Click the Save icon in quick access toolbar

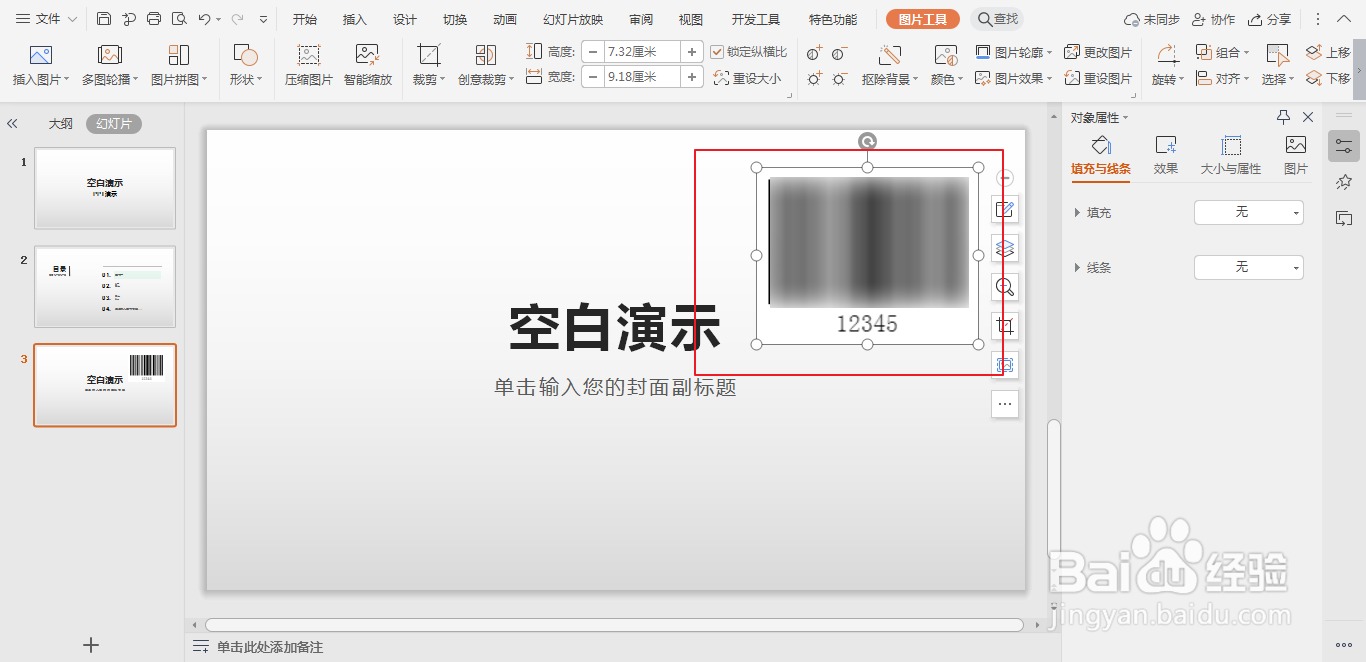pyautogui.click(x=104, y=19)
